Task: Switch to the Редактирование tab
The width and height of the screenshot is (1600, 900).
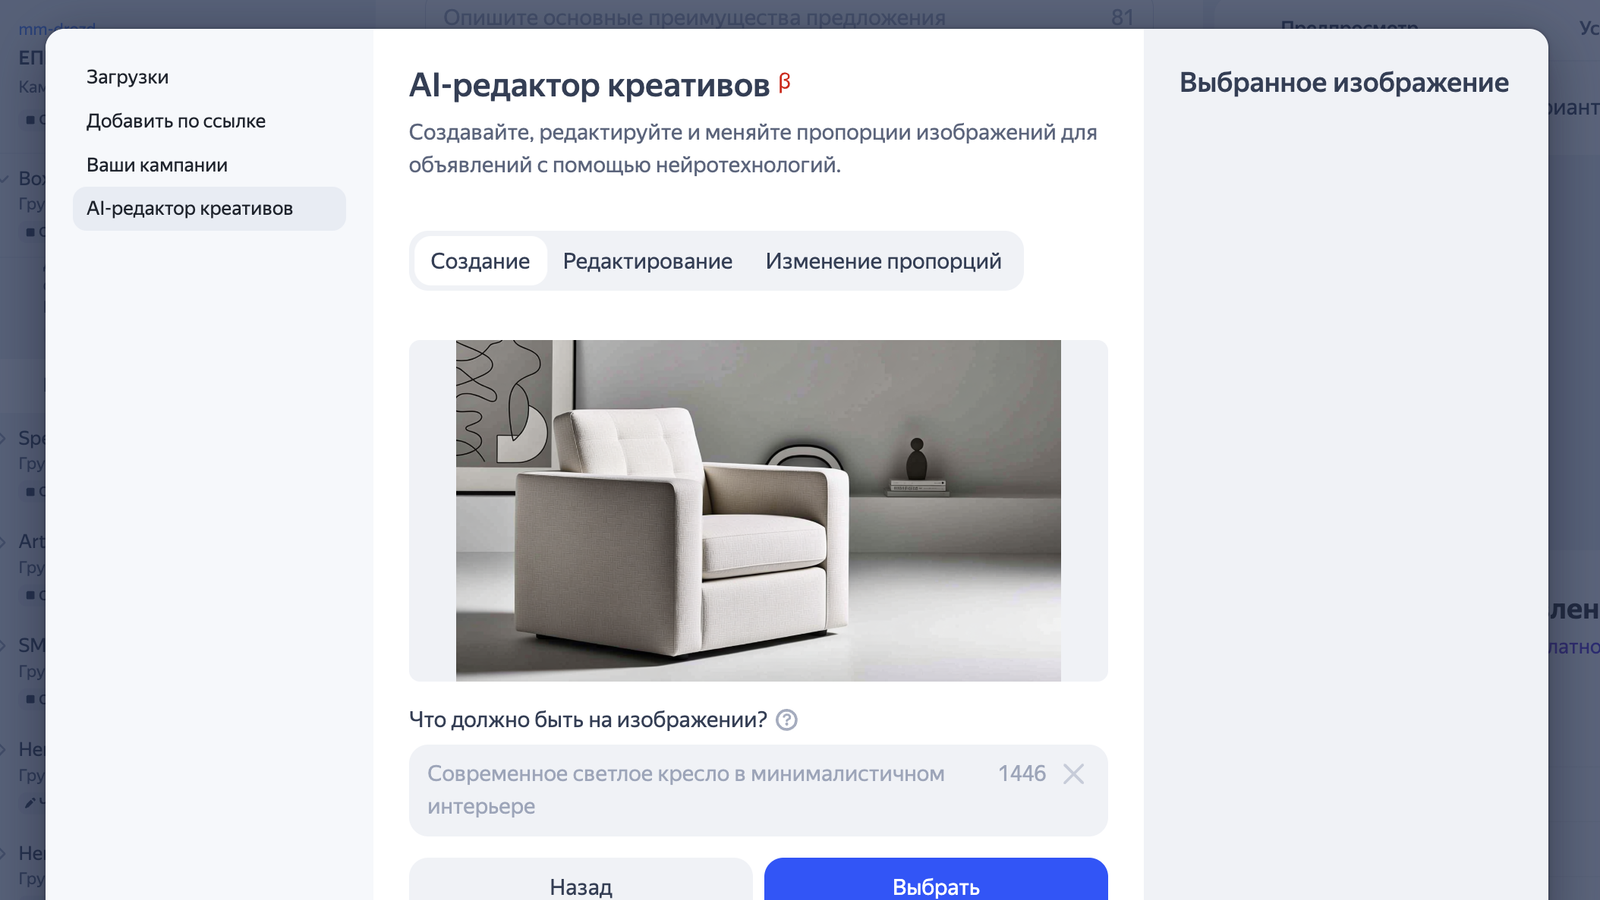Action: coord(647,261)
